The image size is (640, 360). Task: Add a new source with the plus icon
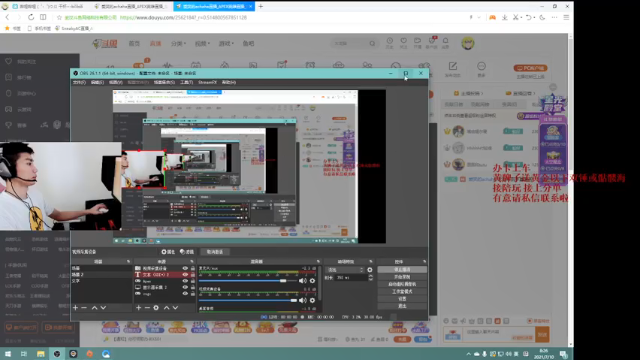point(138,308)
